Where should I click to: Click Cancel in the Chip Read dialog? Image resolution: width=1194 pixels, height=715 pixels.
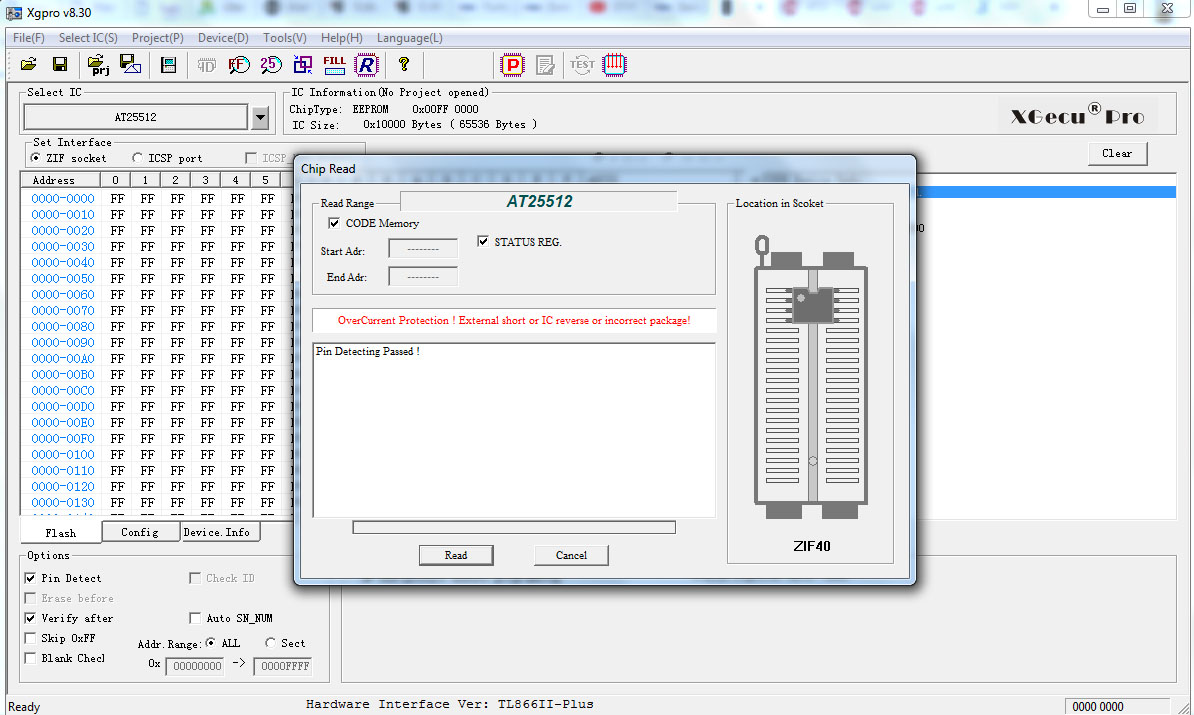571,555
